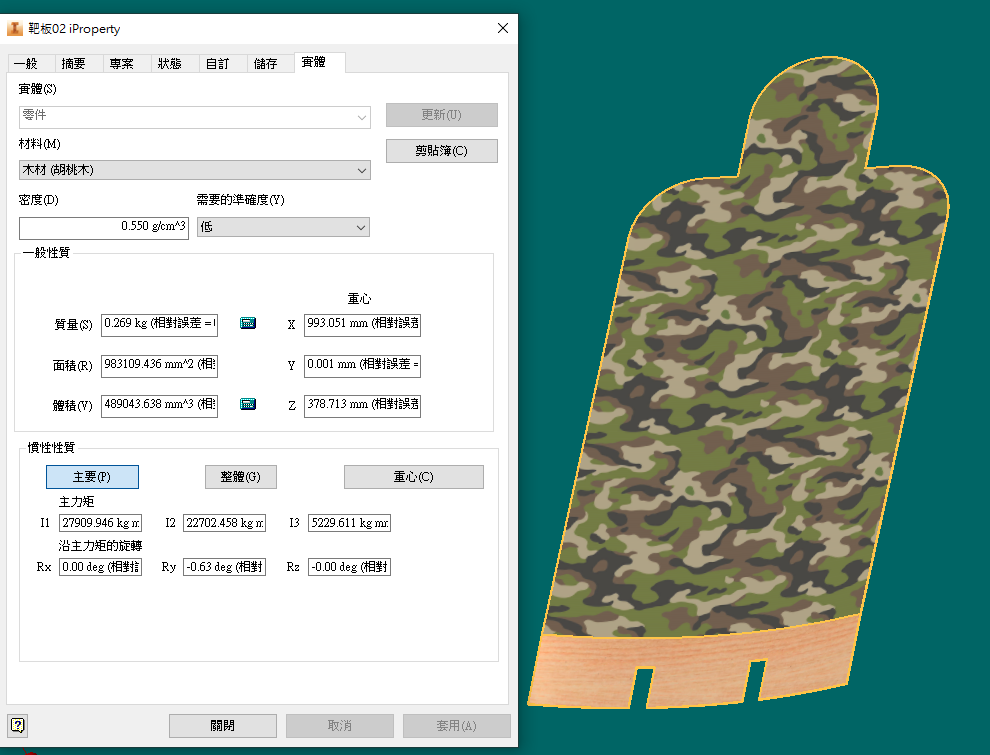Click the calculator icon beside the volume field
Screen dimensions: 990x755
(248, 404)
